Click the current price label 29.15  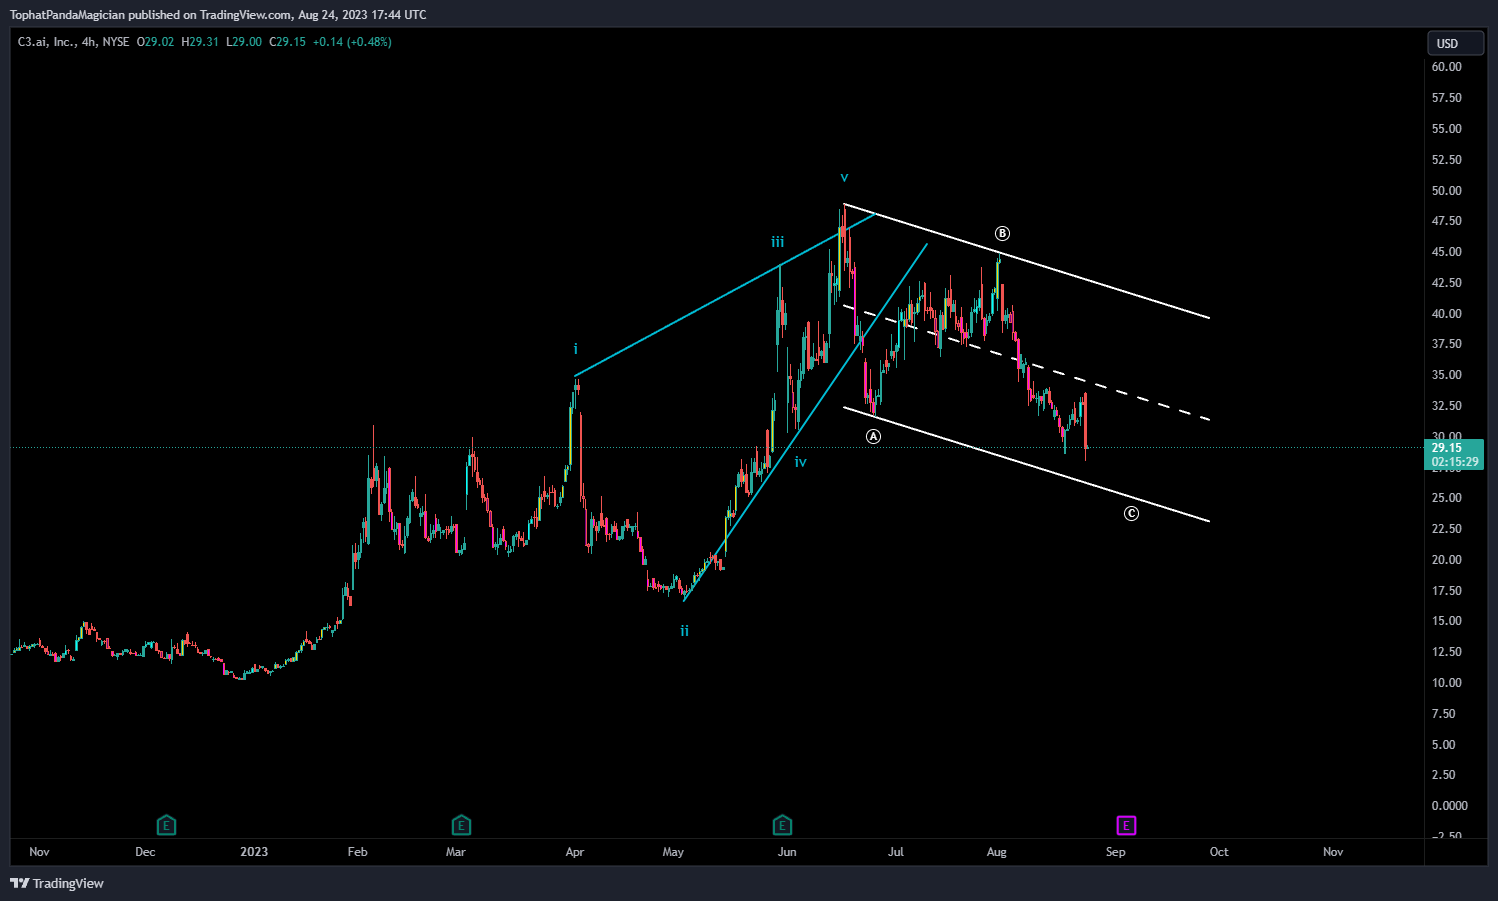pyautogui.click(x=1446, y=448)
